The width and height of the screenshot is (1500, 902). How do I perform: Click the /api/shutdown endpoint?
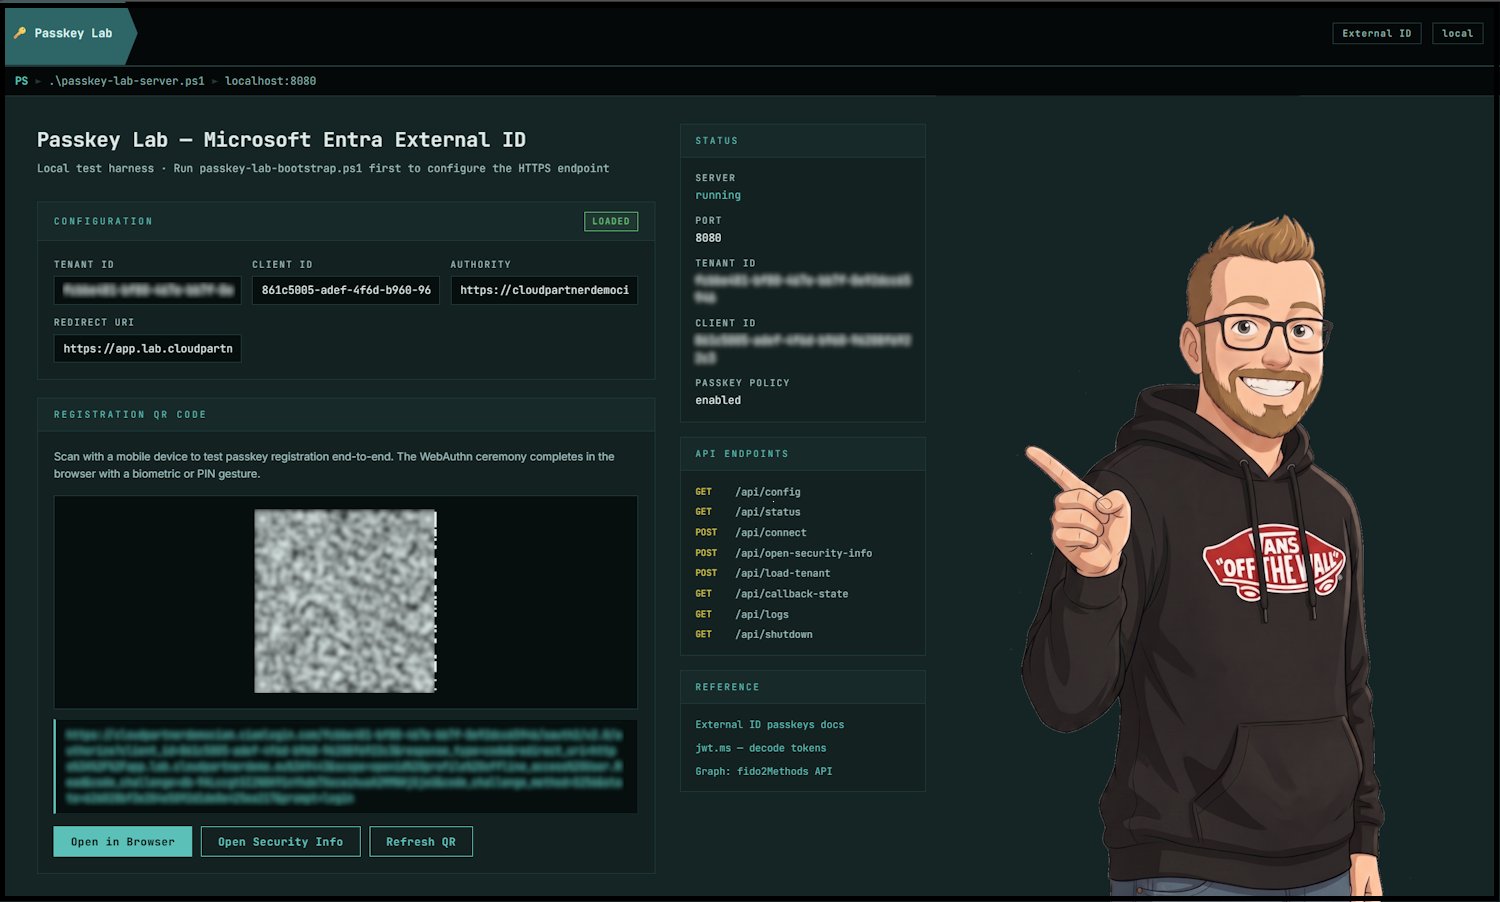[x=774, y=634]
